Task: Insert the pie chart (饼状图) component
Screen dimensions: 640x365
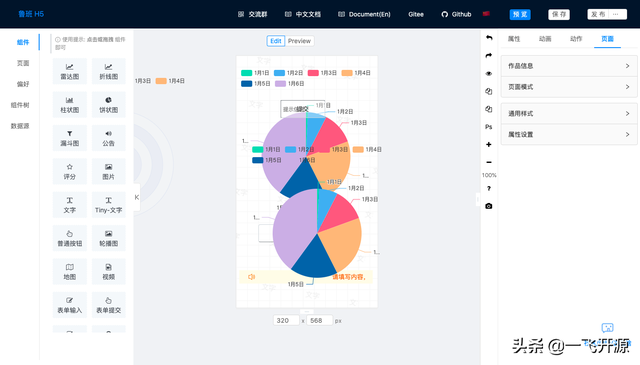Action: (x=109, y=105)
